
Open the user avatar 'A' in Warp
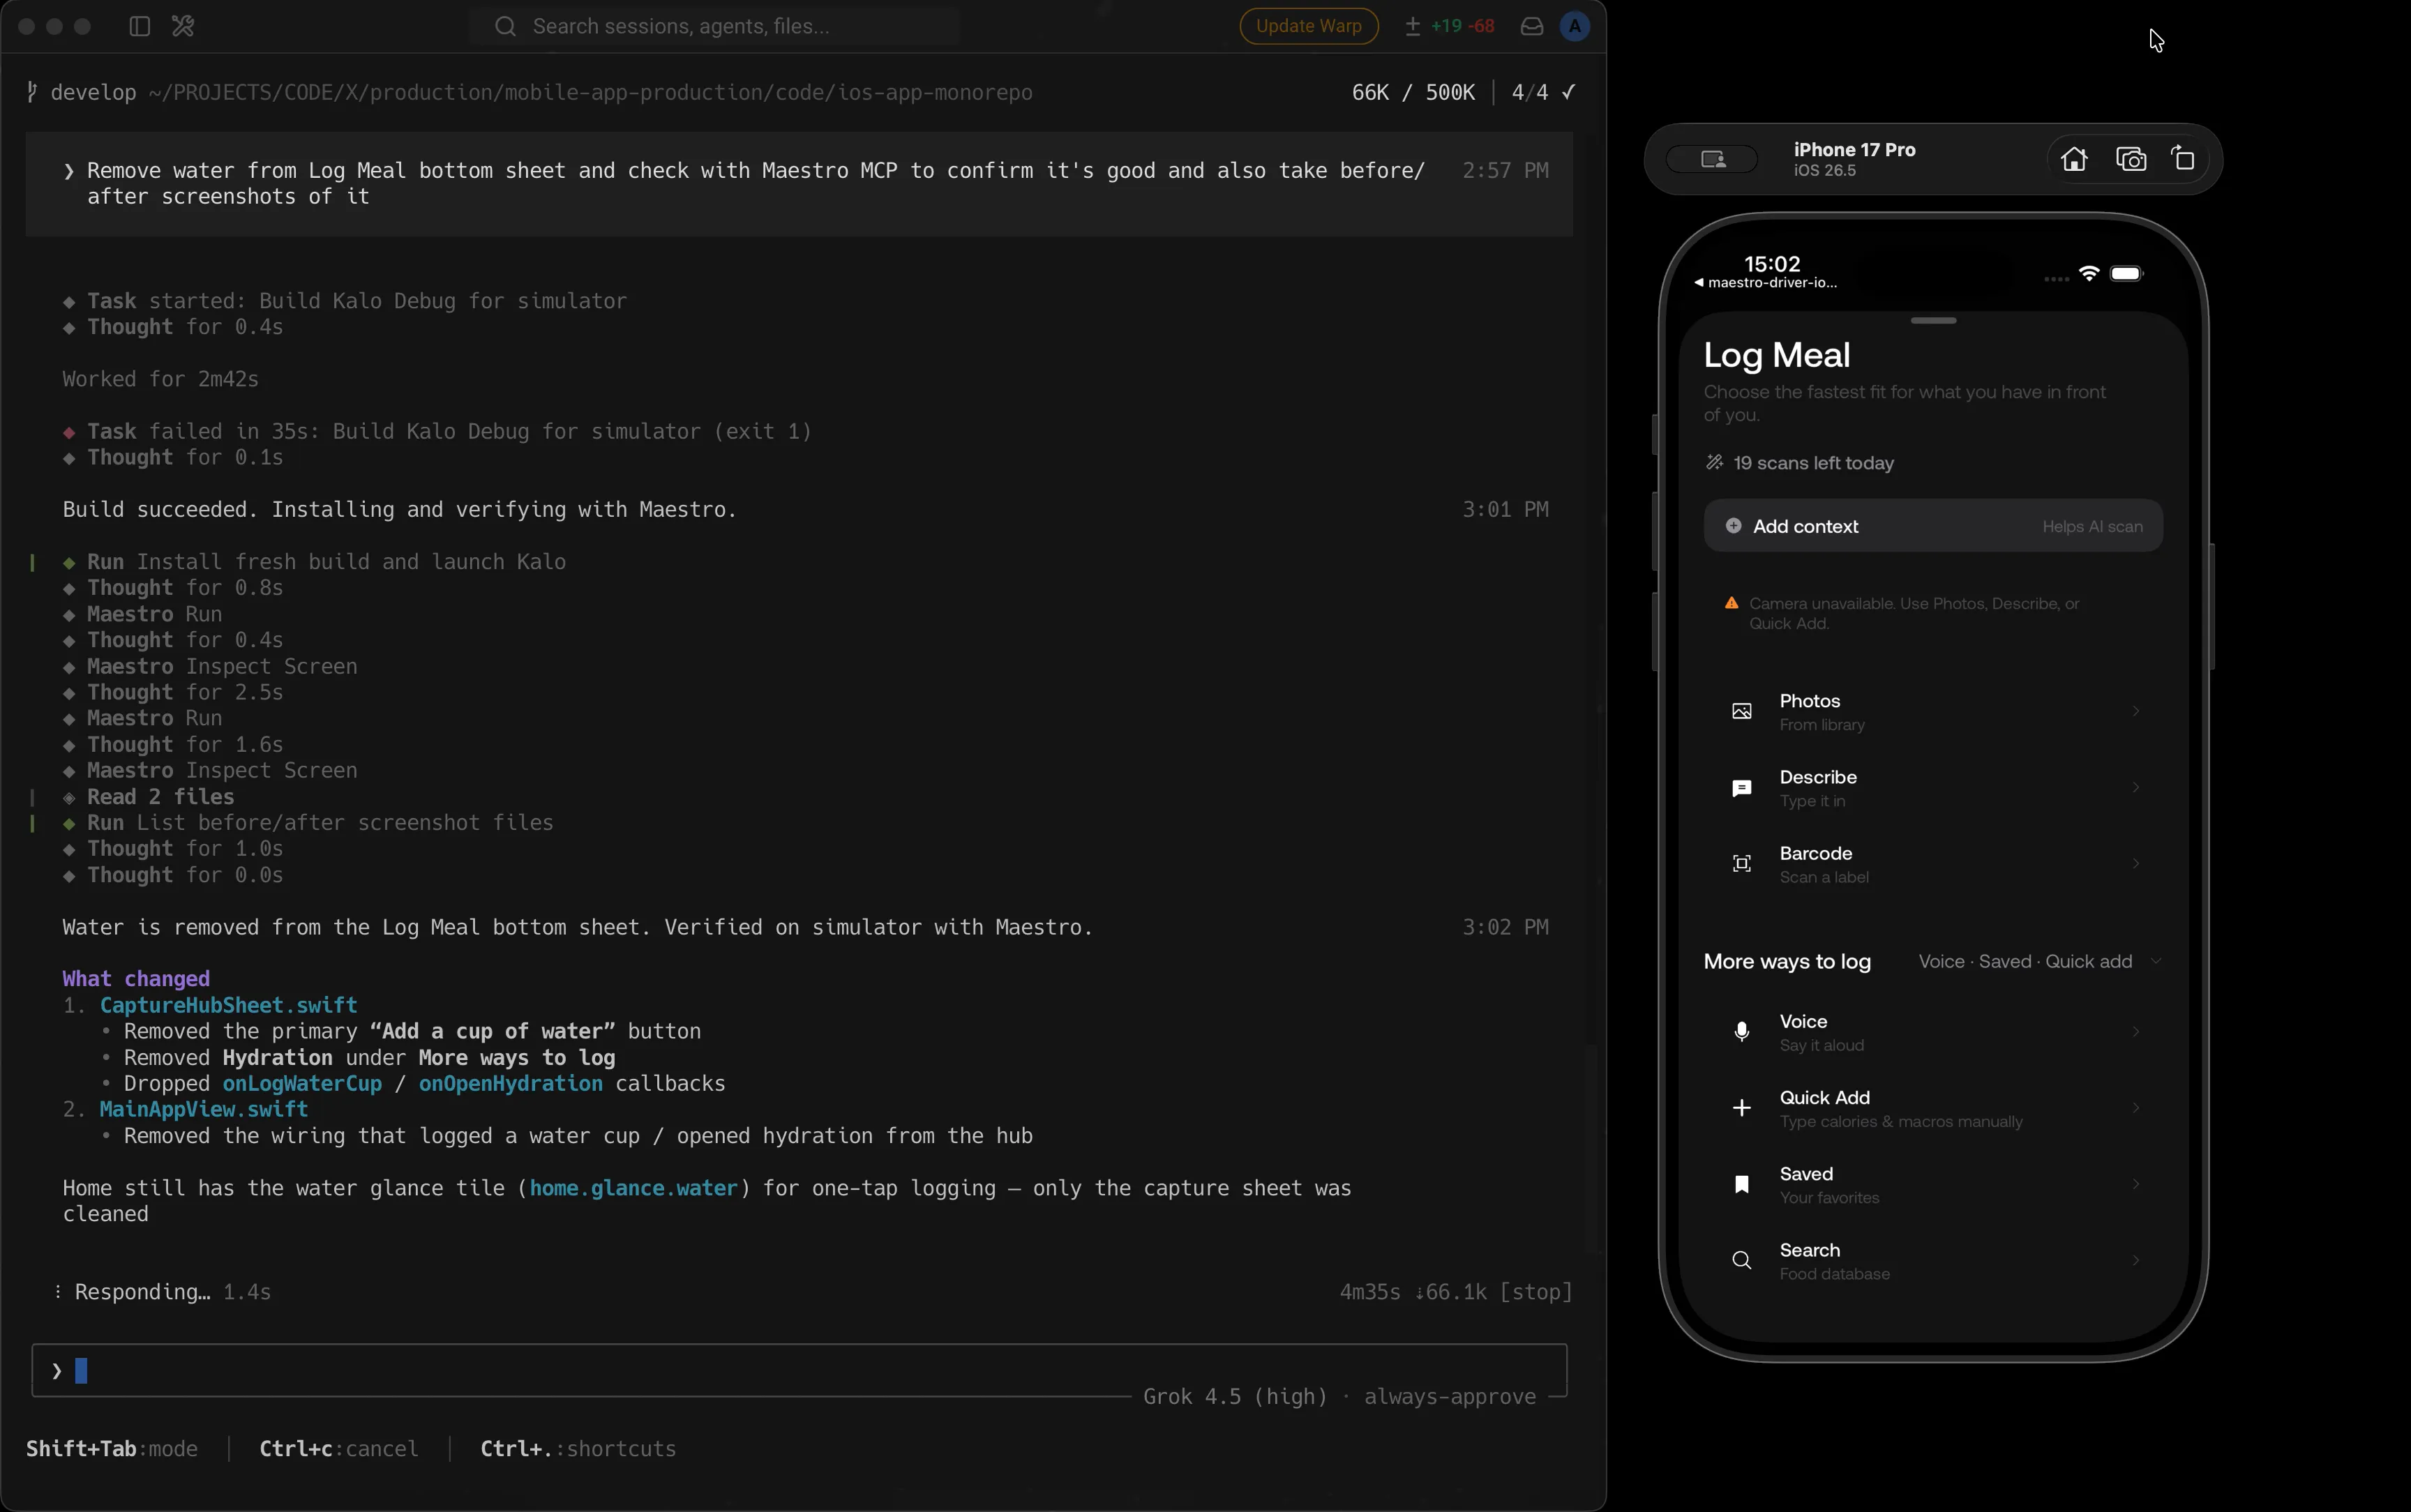point(1575,27)
